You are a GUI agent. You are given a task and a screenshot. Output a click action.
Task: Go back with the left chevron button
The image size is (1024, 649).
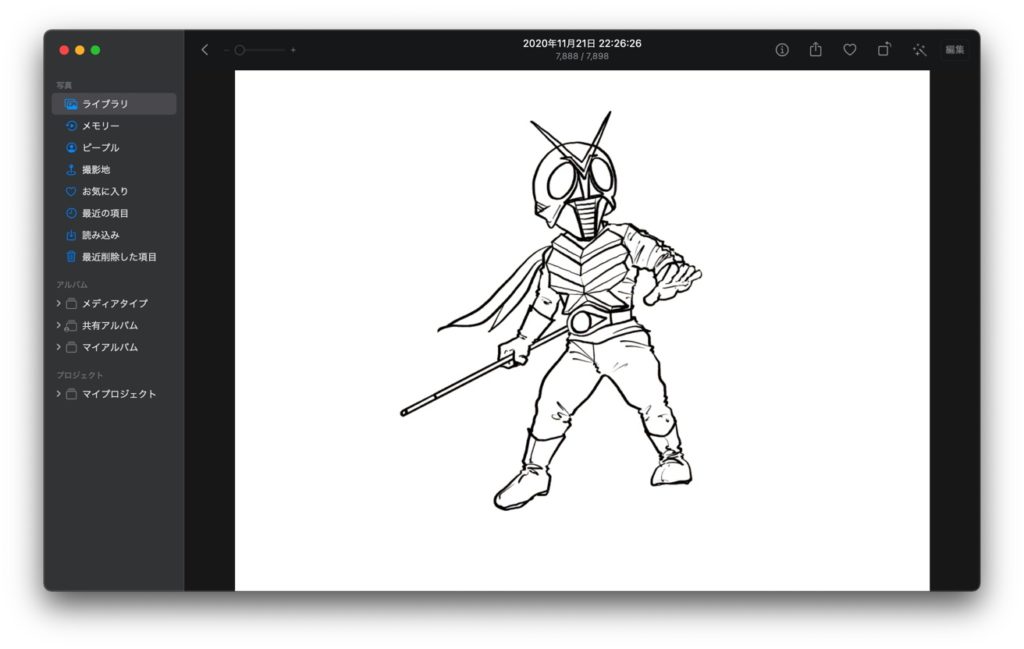204,50
